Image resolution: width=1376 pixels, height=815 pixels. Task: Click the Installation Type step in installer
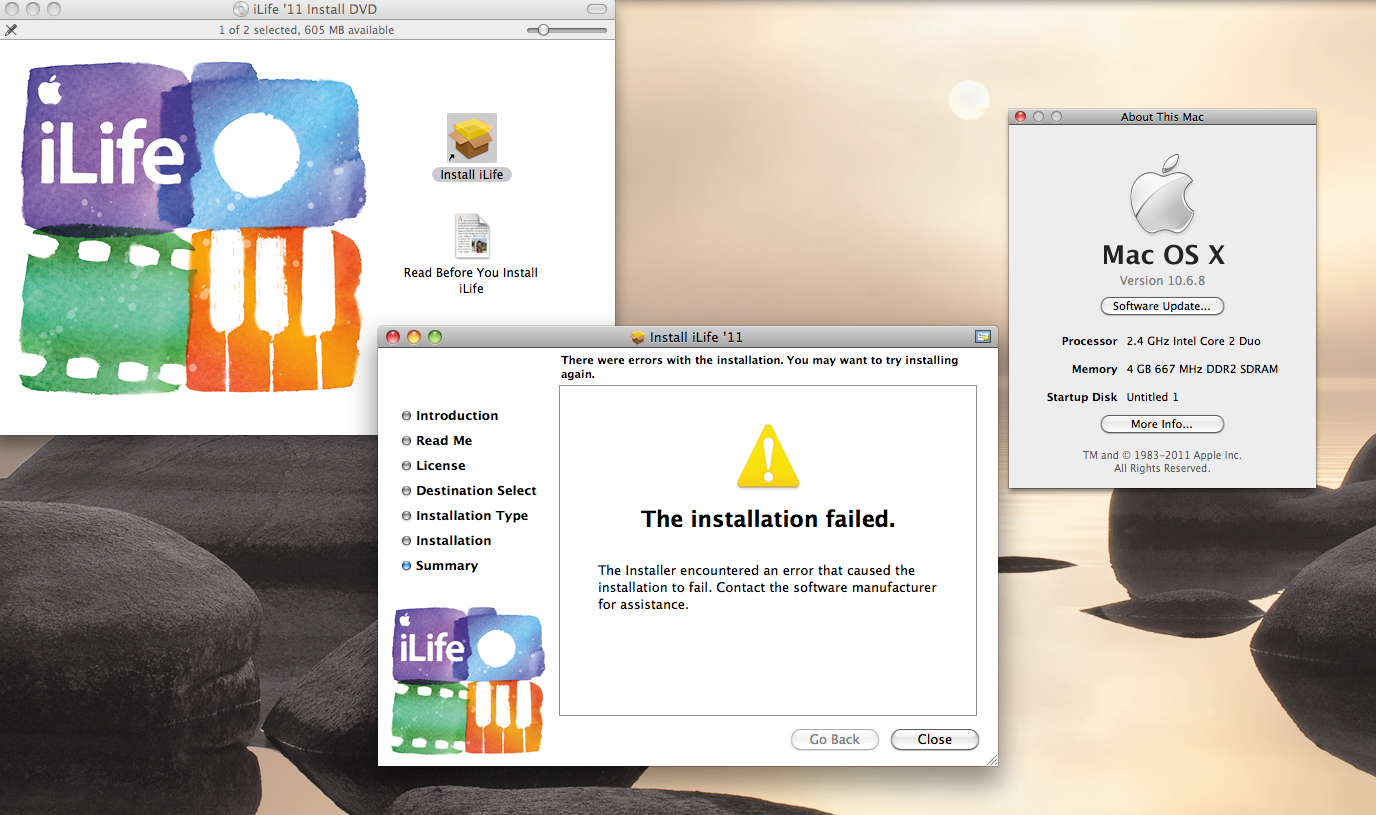(x=472, y=516)
